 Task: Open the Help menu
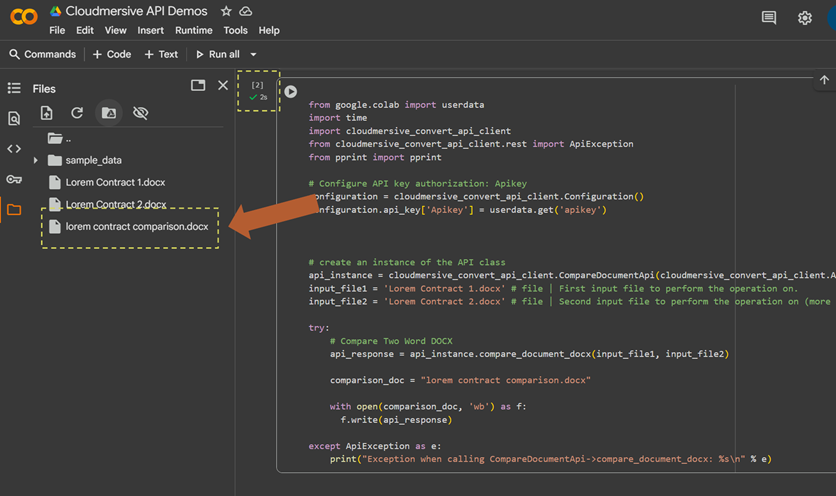(x=269, y=30)
